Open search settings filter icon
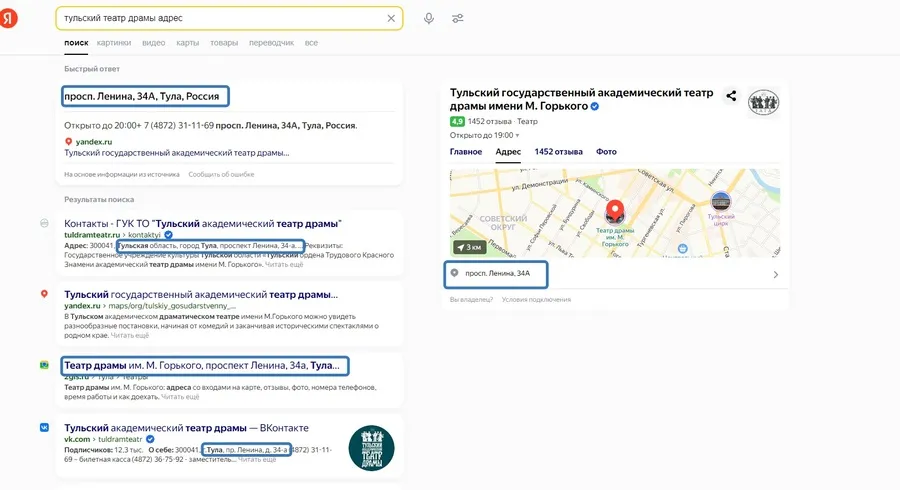This screenshot has height=490, width=900. [x=457, y=18]
